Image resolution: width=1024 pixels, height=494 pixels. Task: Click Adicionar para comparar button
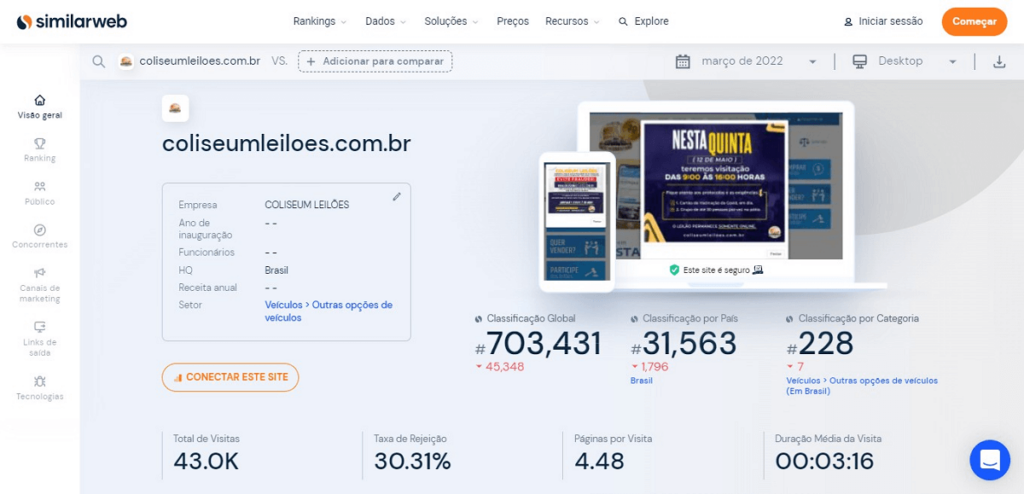[x=376, y=61]
